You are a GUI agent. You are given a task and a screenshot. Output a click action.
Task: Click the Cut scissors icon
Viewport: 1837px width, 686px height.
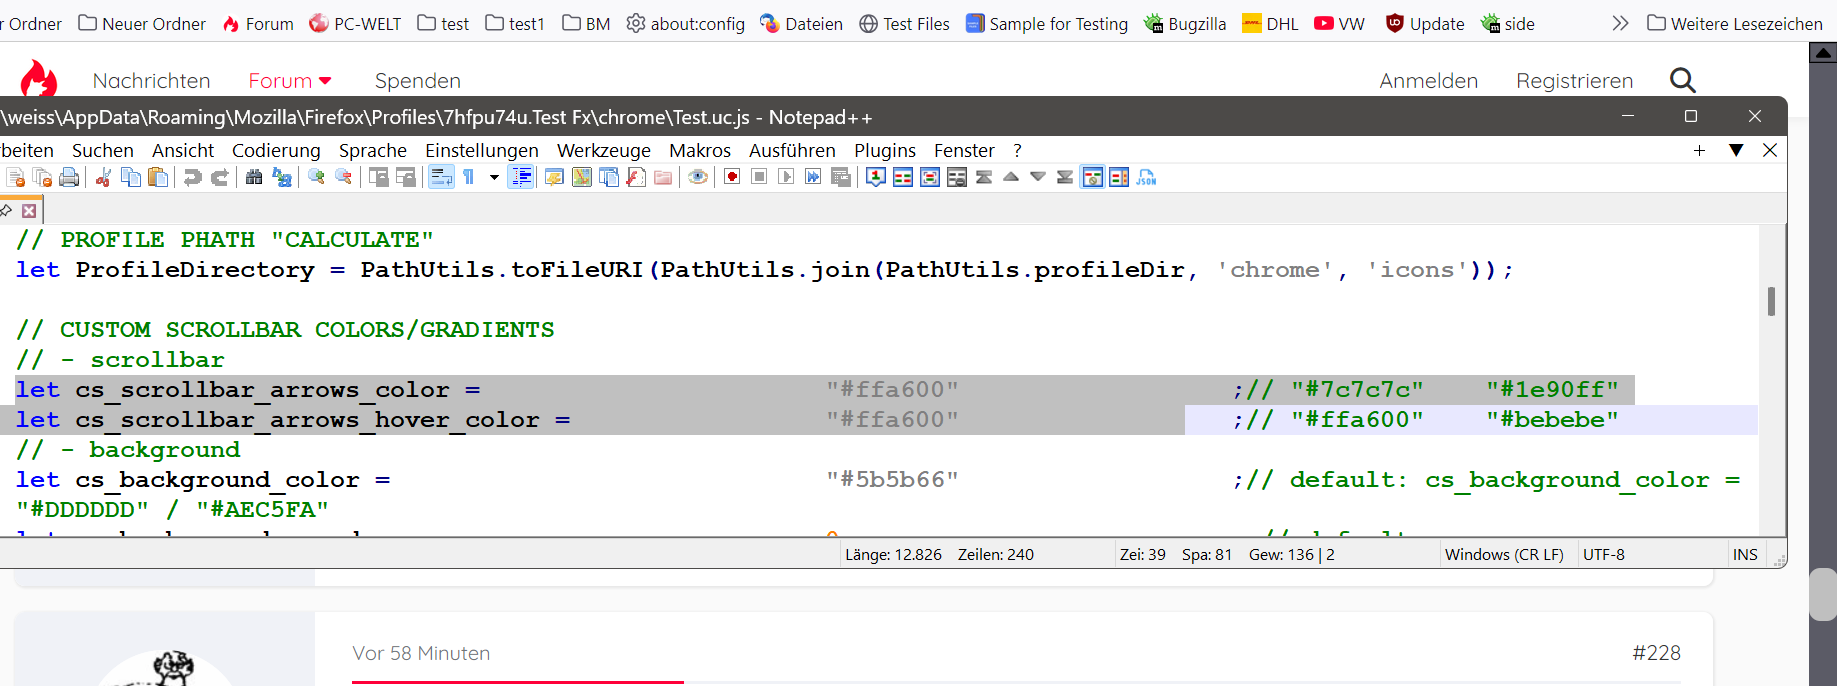(x=103, y=177)
